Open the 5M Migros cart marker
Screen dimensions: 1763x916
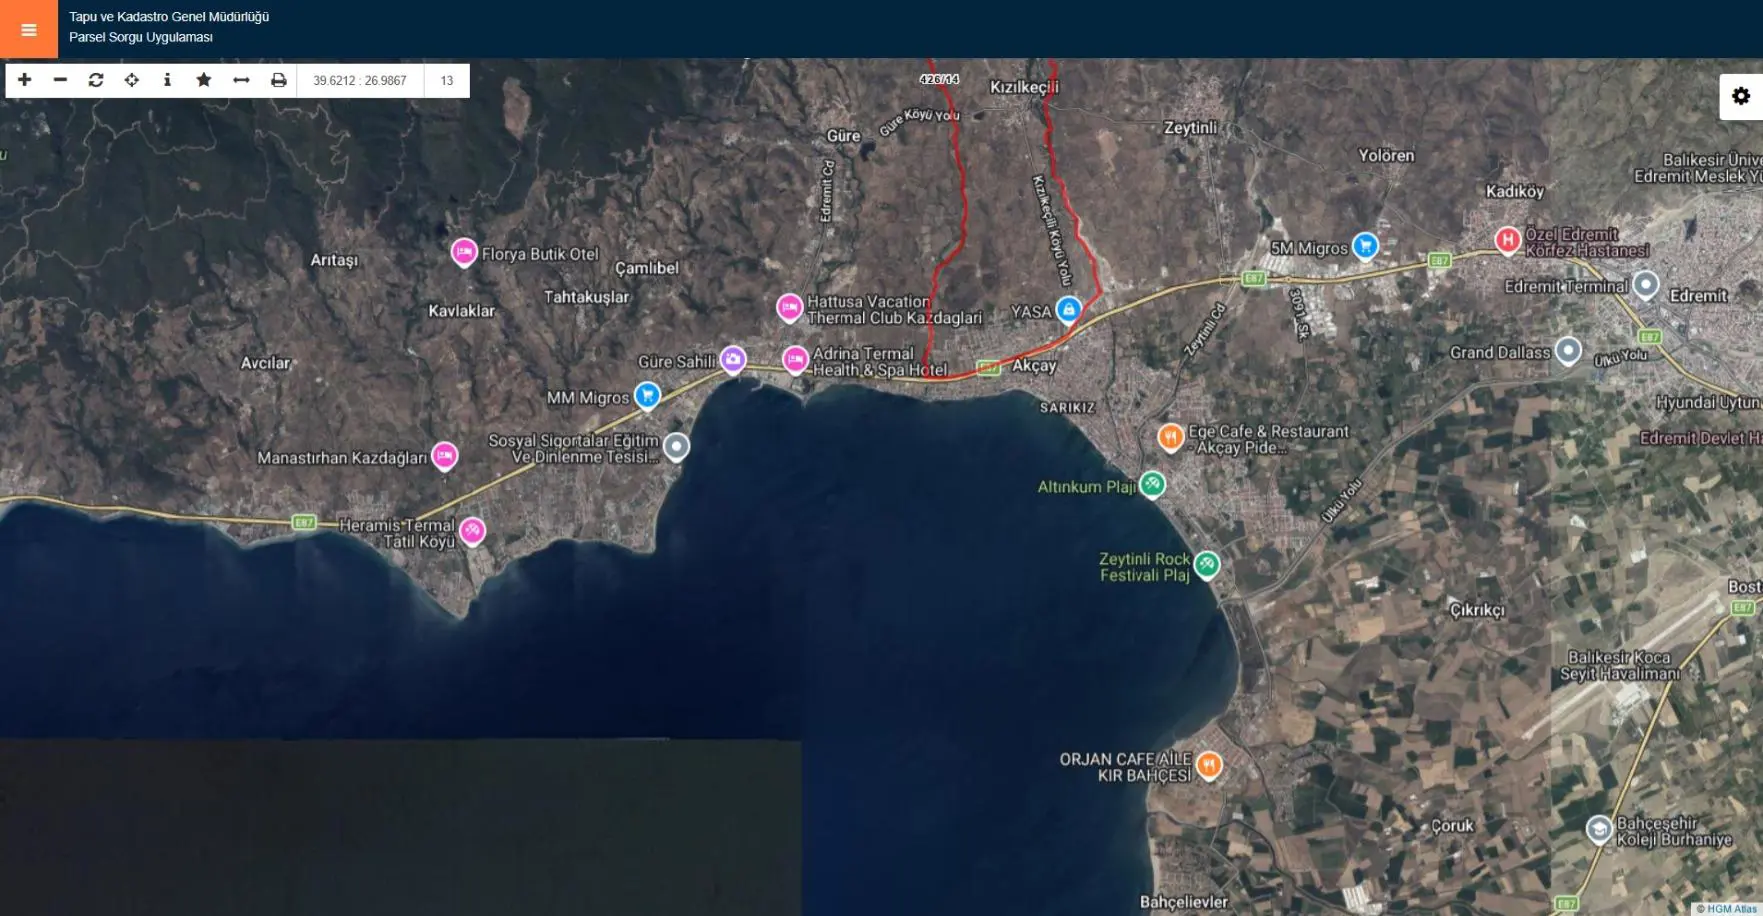(x=1365, y=246)
